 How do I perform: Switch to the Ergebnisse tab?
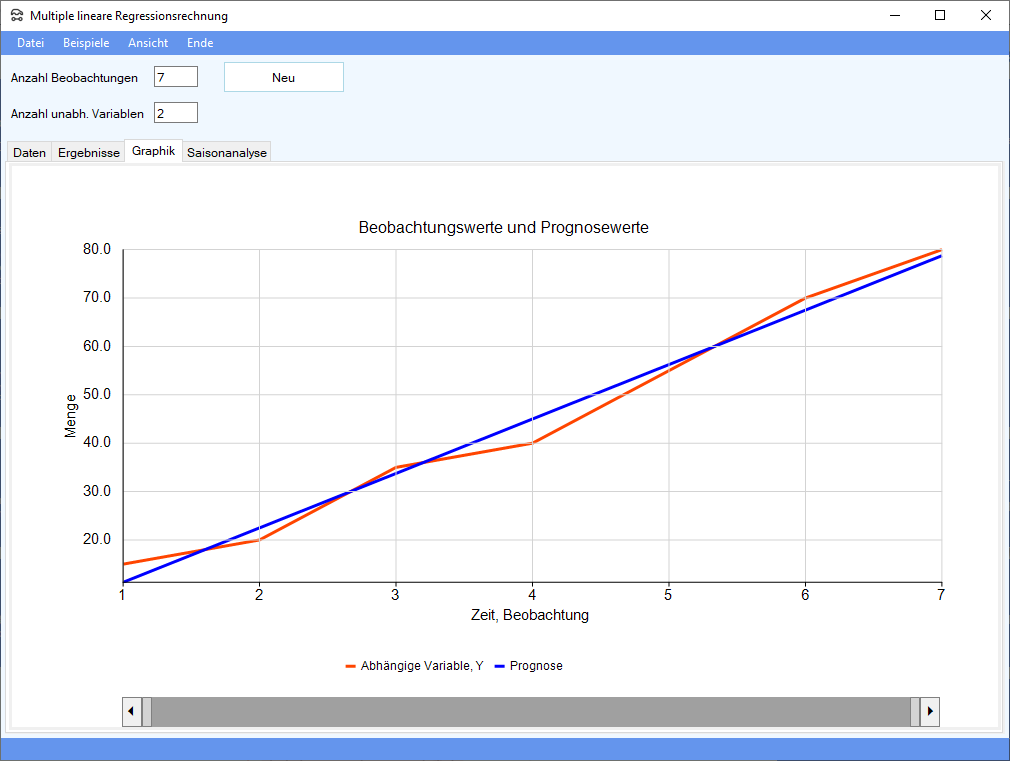click(x=88, y=153)
